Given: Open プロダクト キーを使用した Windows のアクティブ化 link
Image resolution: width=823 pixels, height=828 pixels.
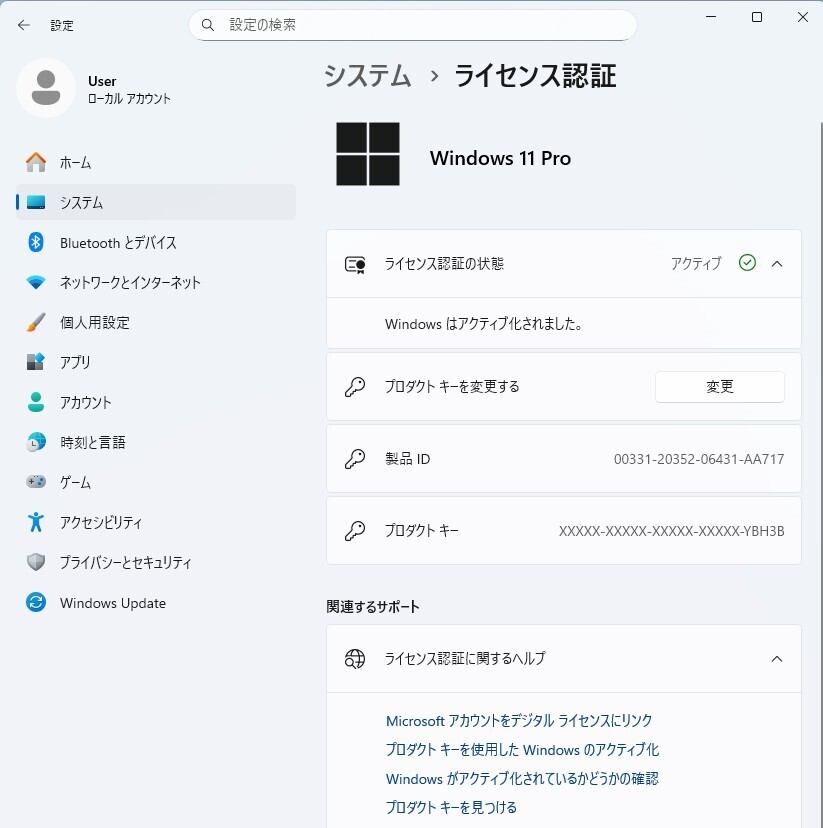Looking at the screenshot, I should coord(523,750).
